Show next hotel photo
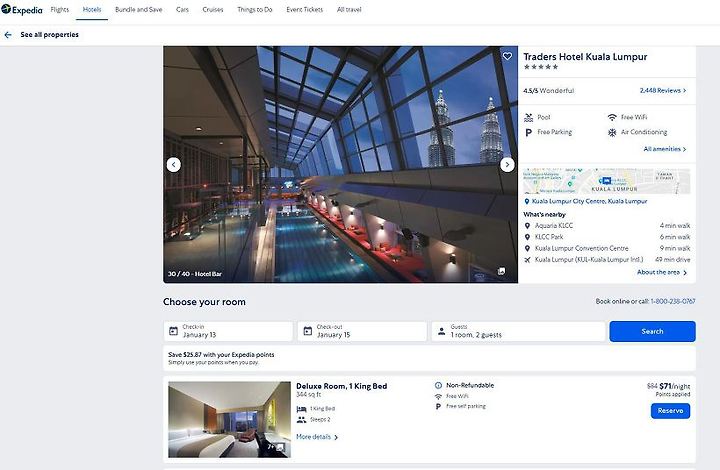720x470 pixels. (x=507, y=165)
